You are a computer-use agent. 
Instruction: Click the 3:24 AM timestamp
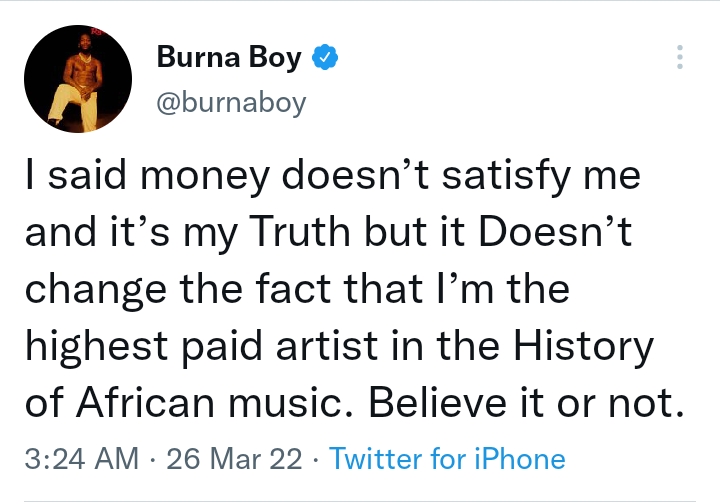coord(79,459)
